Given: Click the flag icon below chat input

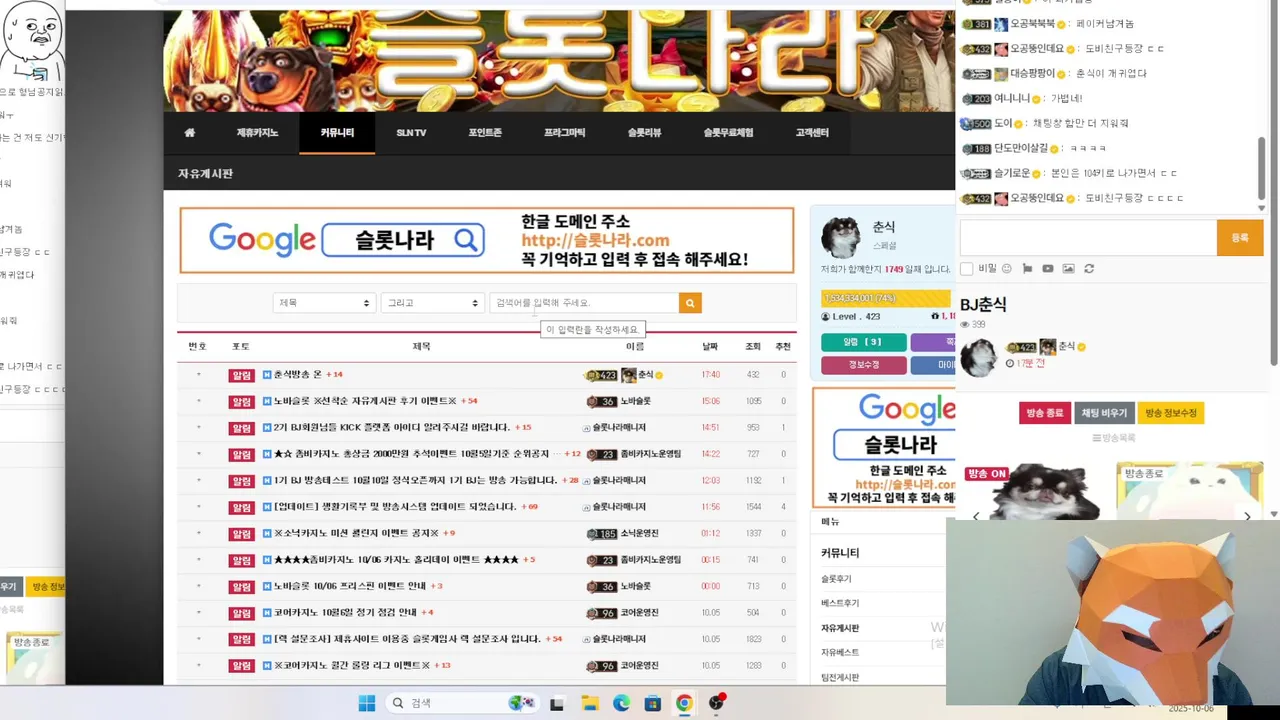Looking at the screenshot, I should [1027, 269].
